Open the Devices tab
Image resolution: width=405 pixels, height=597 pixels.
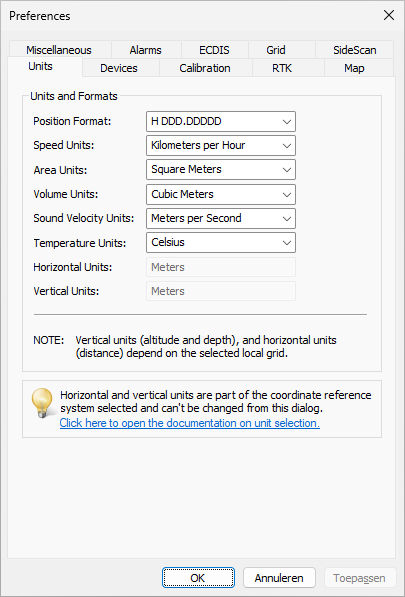[119, 68]
